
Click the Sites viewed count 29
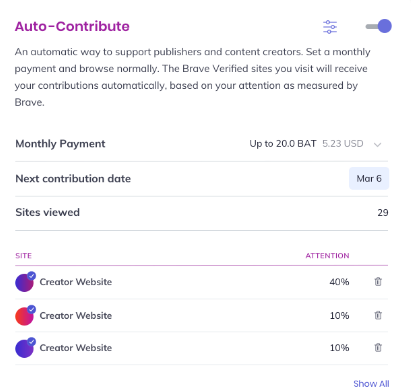[383, 213]
